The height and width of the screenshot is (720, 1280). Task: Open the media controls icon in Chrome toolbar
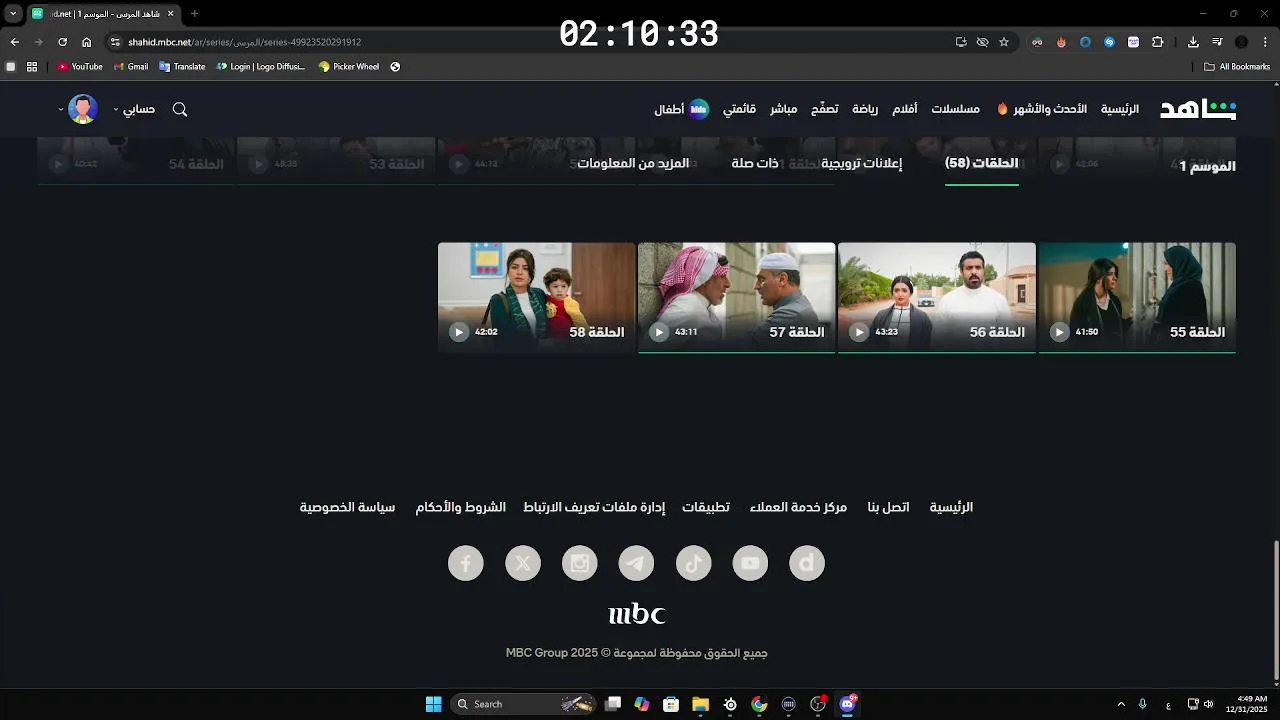pyautogui.click(x=1217, y=42)
